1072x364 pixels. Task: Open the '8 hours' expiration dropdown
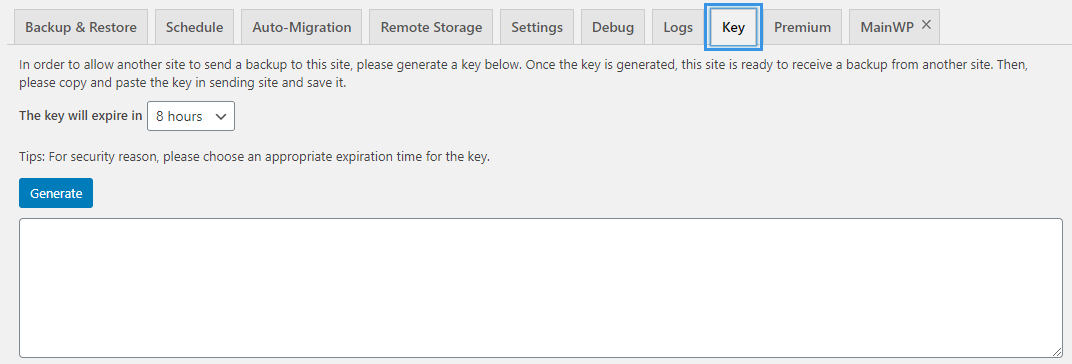click(x=191, y=116)
